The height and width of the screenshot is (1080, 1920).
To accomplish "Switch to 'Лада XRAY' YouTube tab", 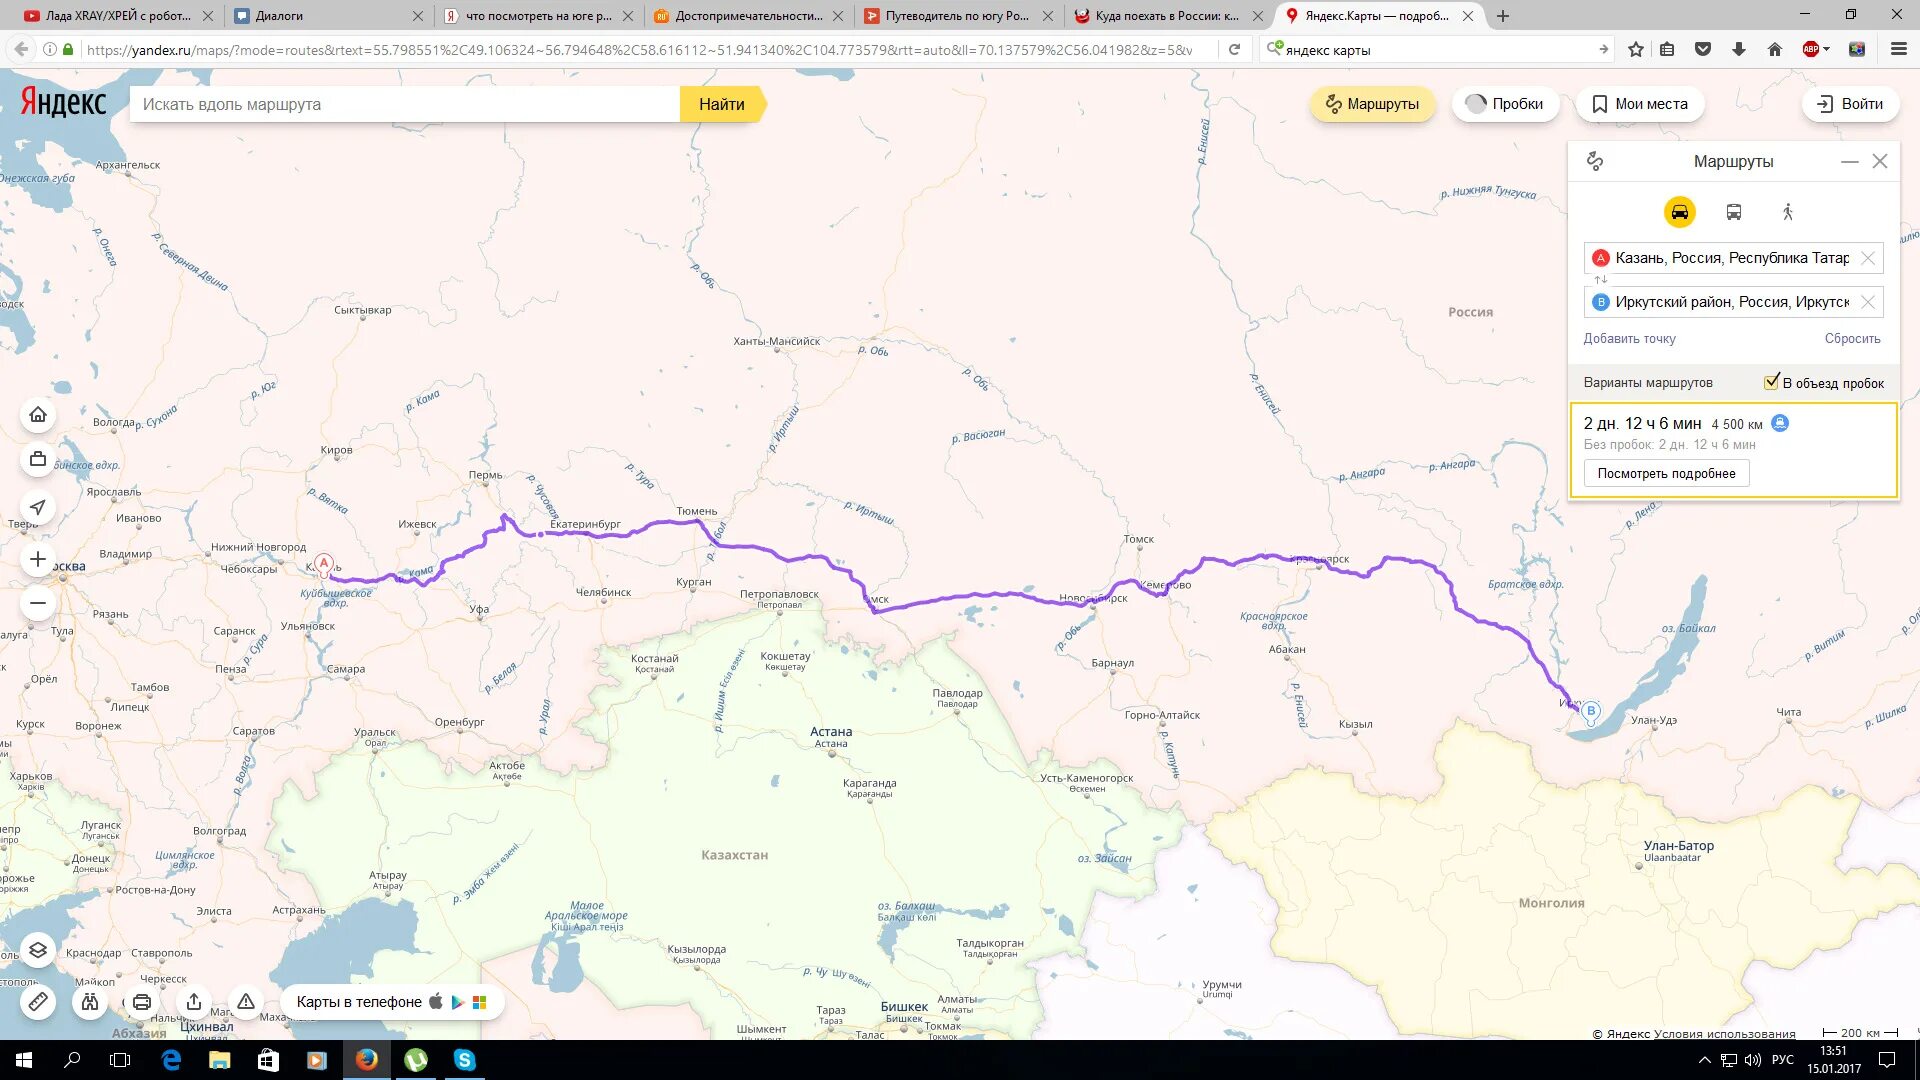I will (x=117, y=16).
